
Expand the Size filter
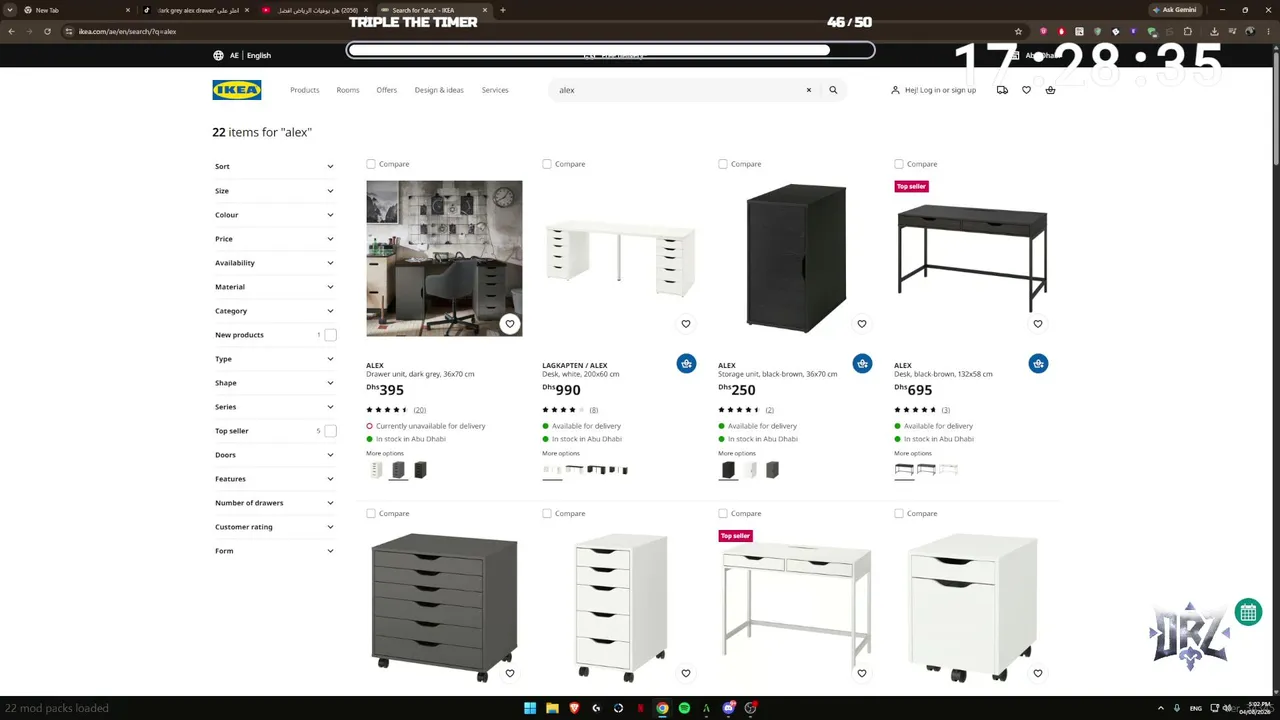point(275,191)
